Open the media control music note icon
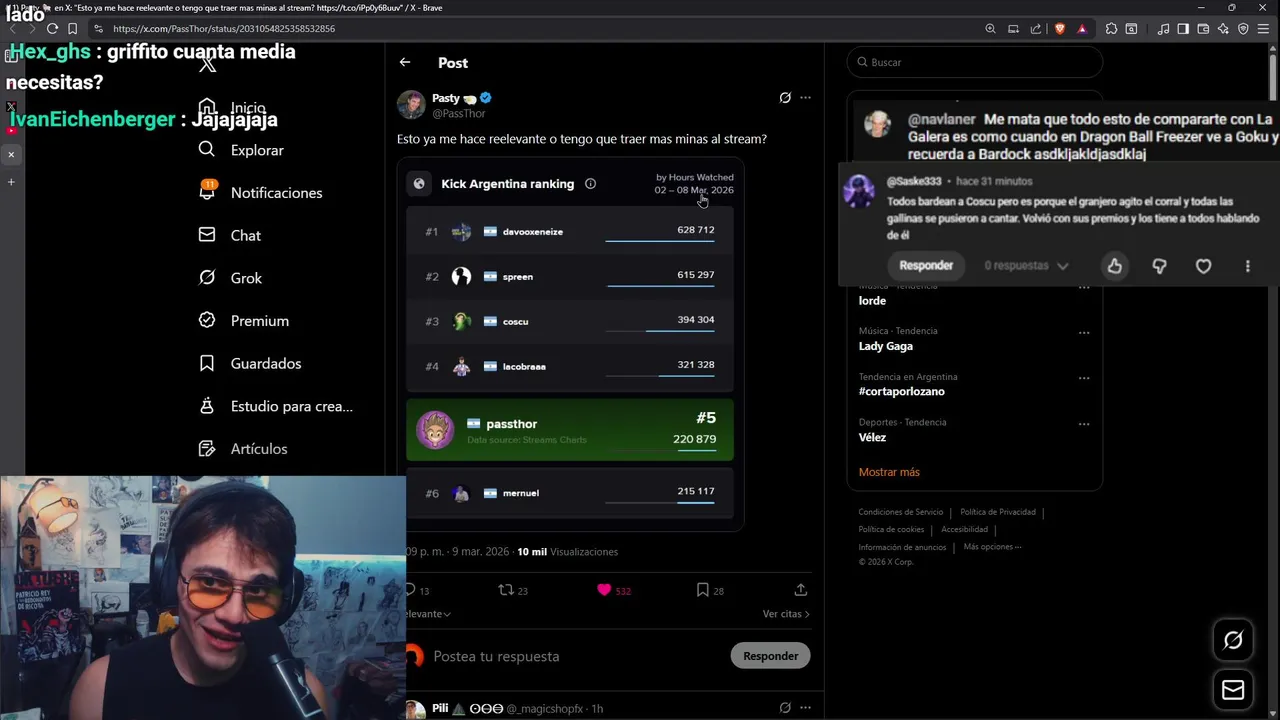Image resolution: width=1280 pixels, height=720 pixels. point(1163,29)
